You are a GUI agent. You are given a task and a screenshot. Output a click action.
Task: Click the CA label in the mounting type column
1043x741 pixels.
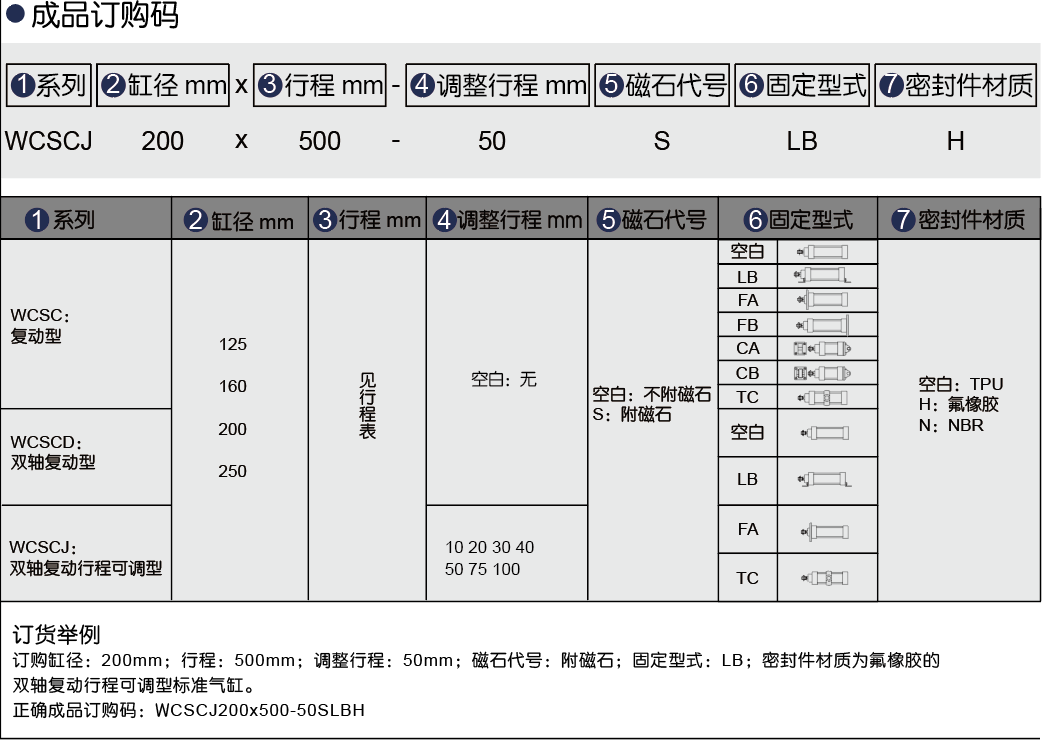[748, 349]
